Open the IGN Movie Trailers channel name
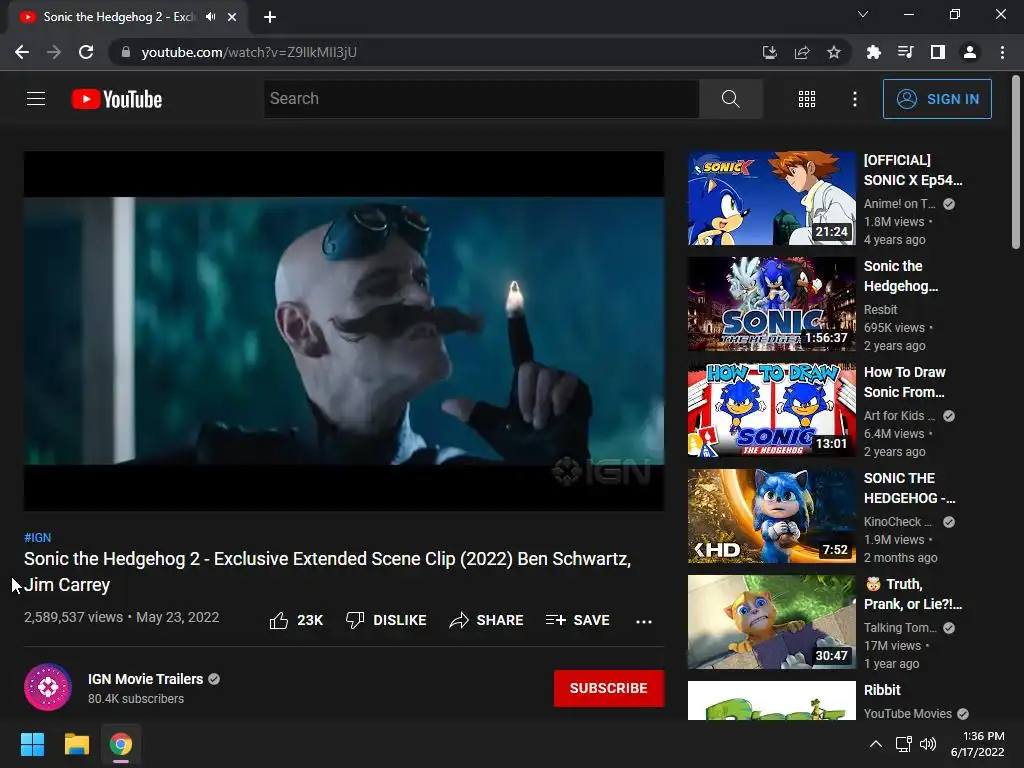 146,679
